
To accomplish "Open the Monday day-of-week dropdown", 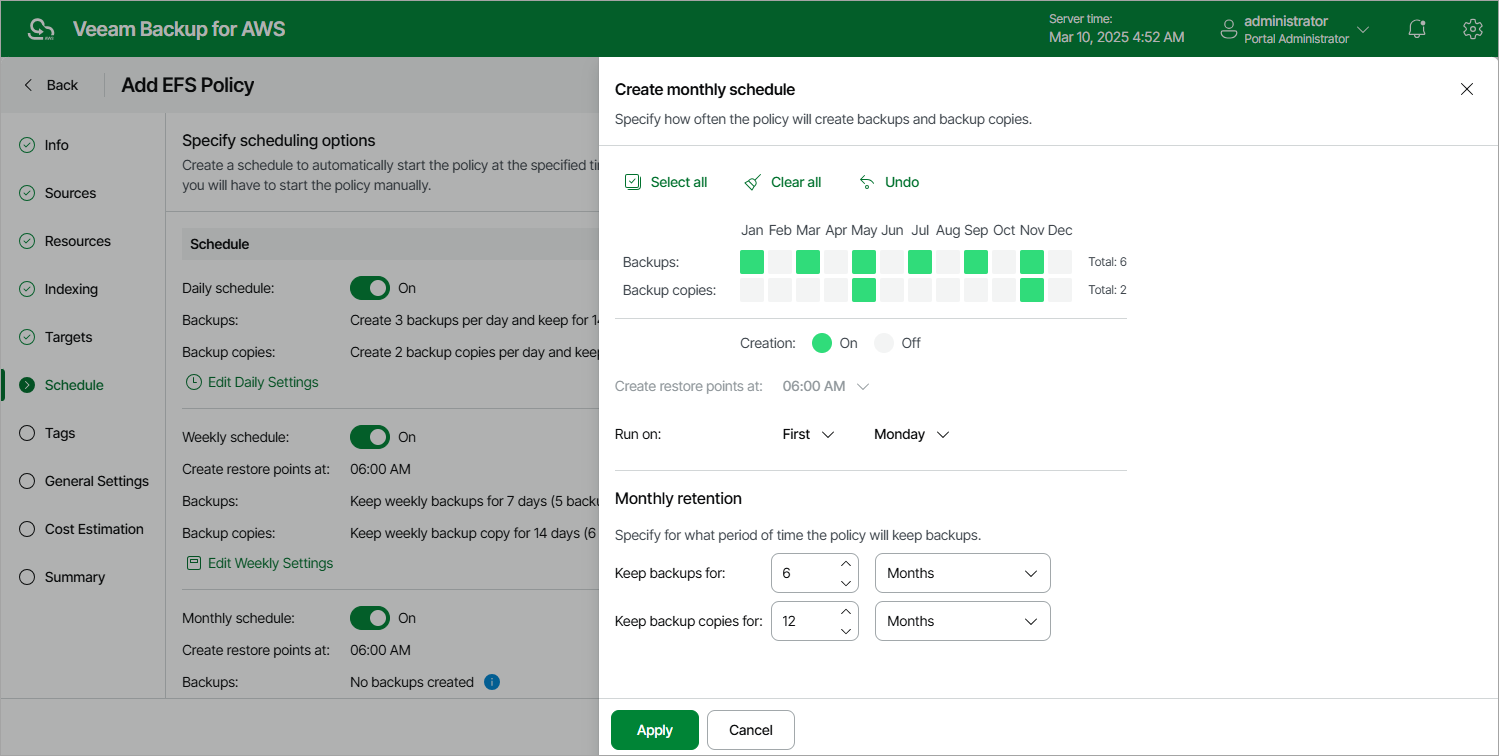I will tap(909, 434).
